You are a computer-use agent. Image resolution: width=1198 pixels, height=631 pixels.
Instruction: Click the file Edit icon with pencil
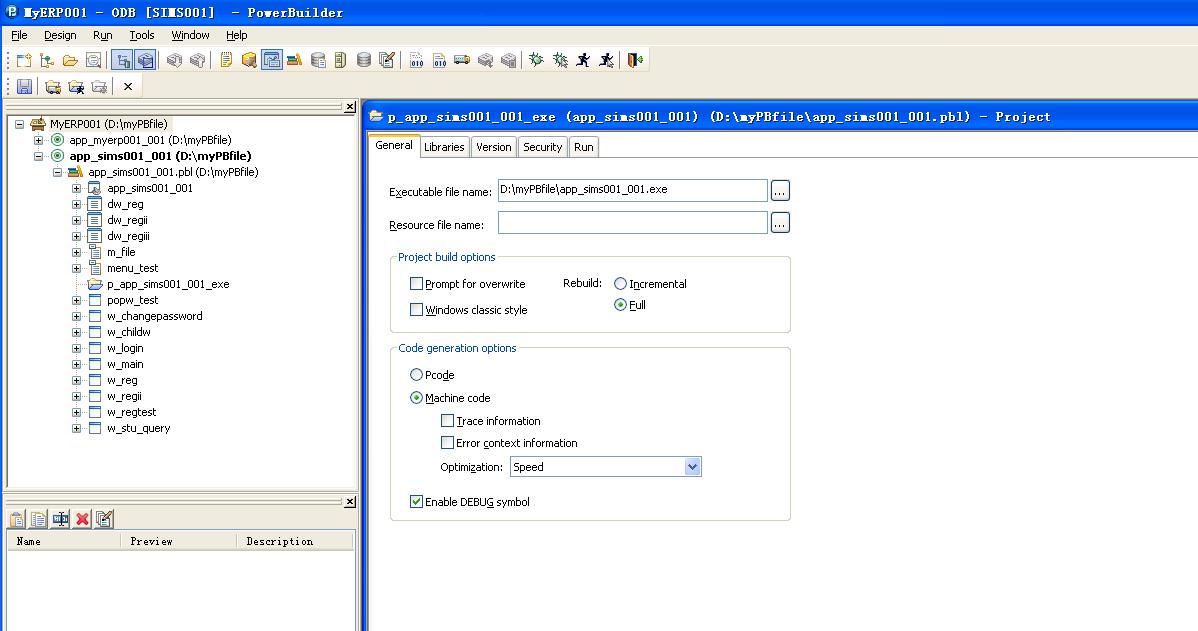[x=387, y=60]
